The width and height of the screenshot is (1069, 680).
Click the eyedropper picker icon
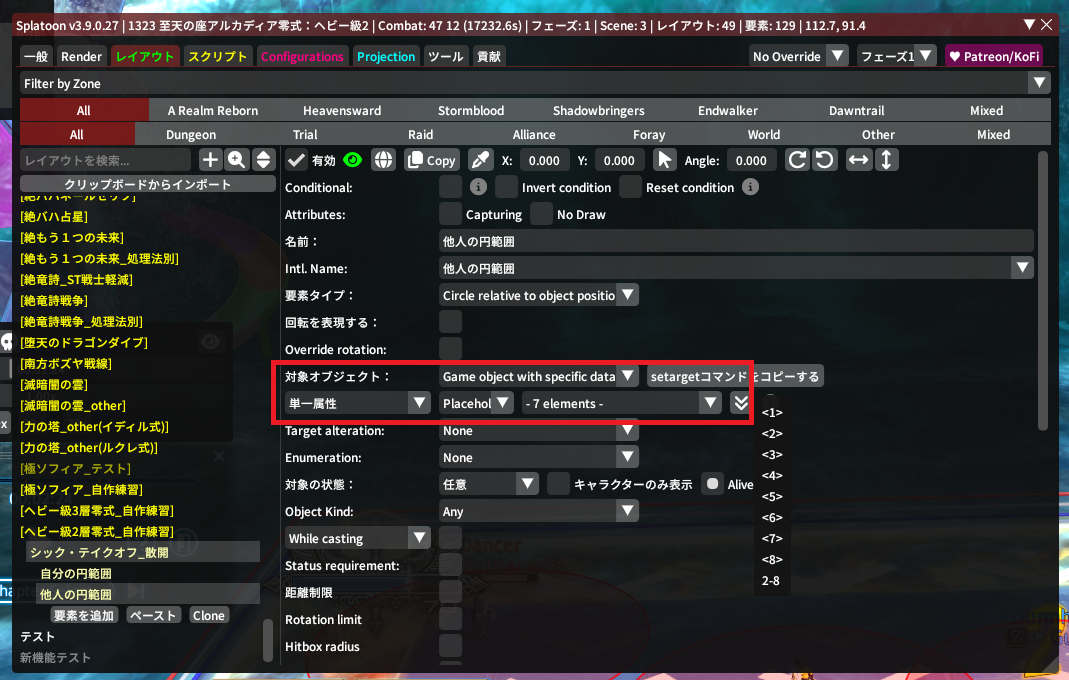[480, 160]
